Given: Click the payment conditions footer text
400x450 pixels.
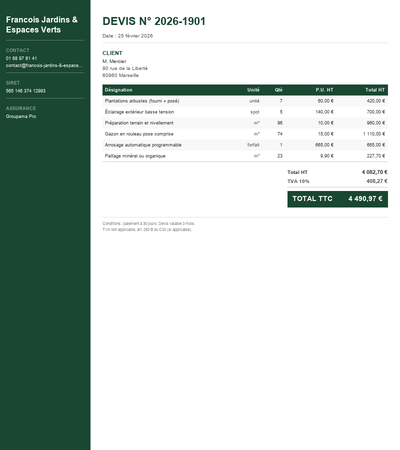Looking at the screenshot, I should (149, 227).
